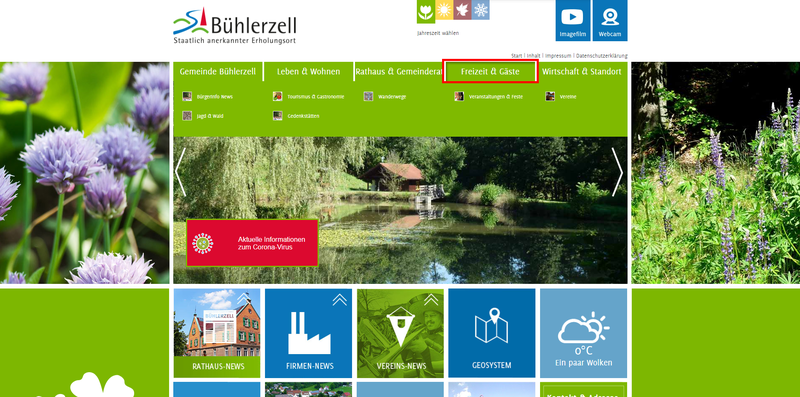Expand the Rathaus-News tile chevron

(x=243, y=299)
